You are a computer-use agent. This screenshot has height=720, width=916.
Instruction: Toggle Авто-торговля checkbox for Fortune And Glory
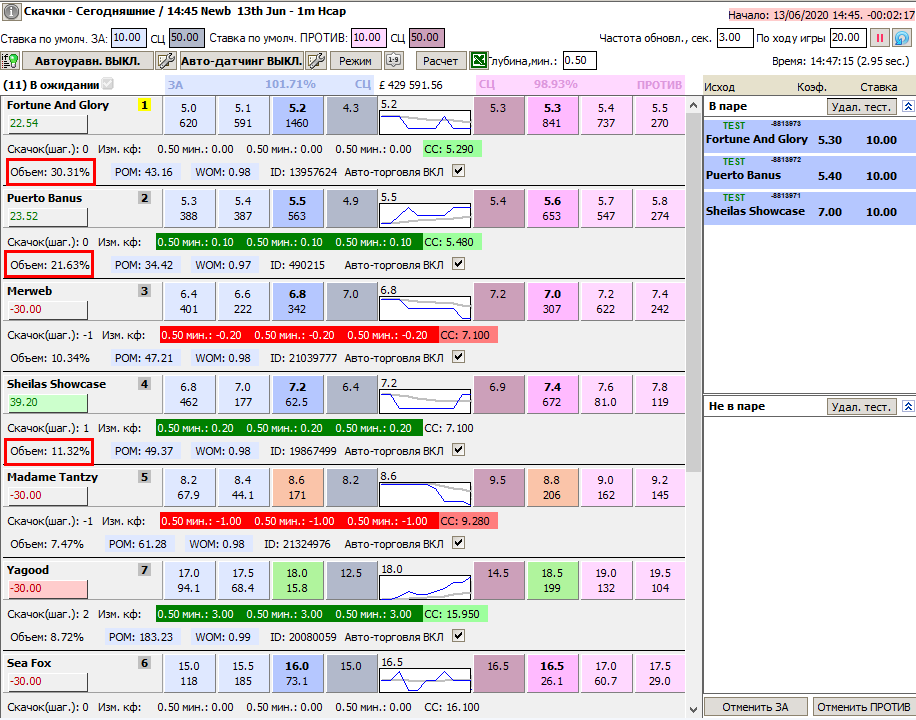[459, 171]
